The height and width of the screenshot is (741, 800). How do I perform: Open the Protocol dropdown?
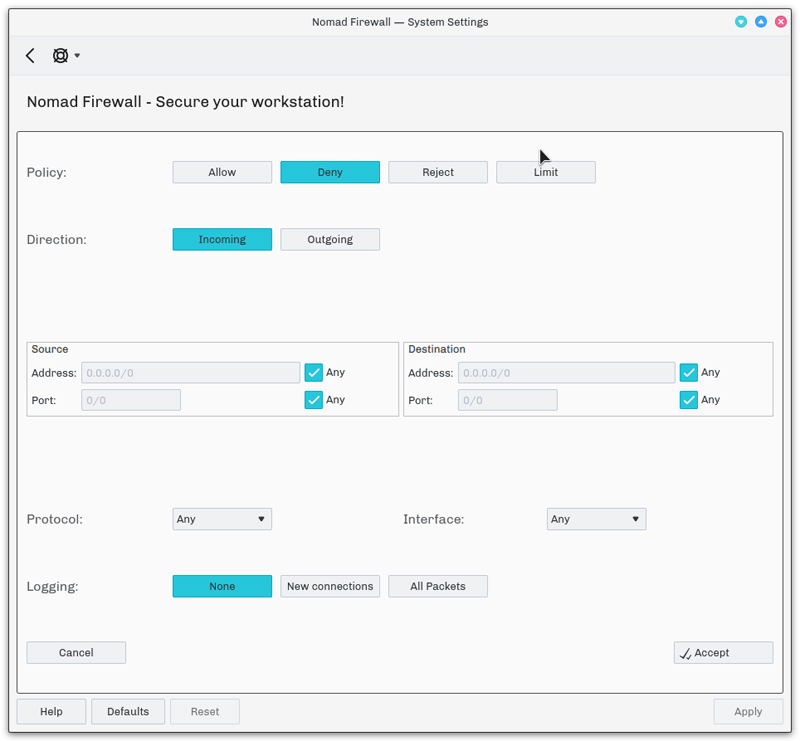pos(222,519)
